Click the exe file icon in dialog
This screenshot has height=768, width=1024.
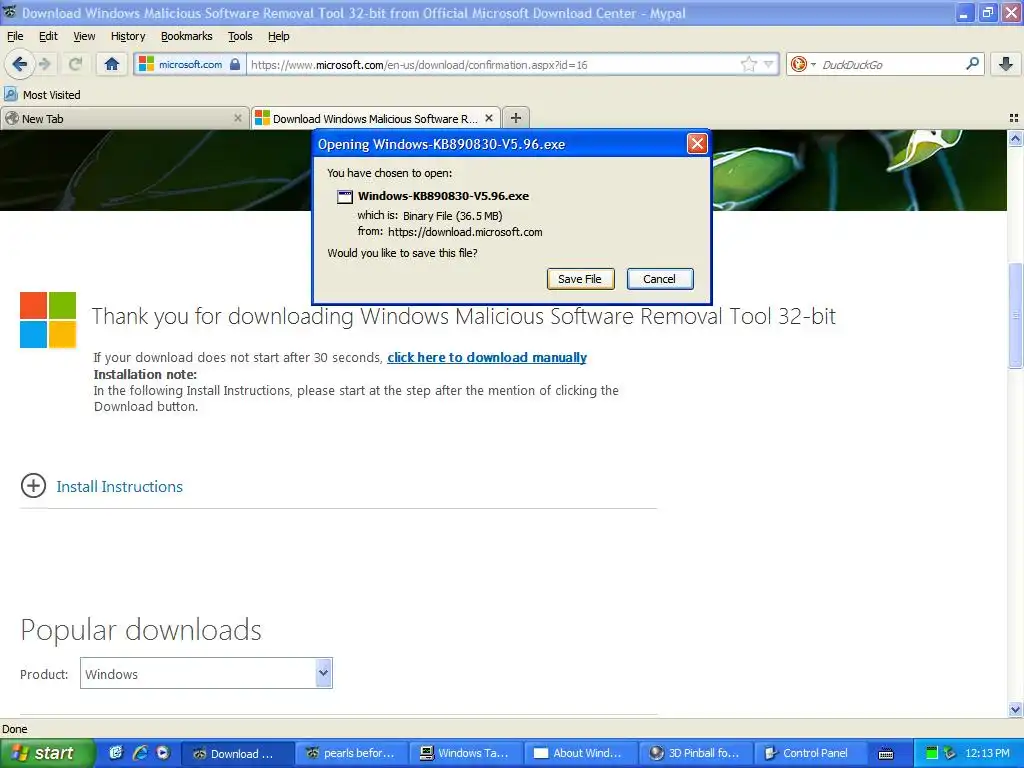point(345,197)
